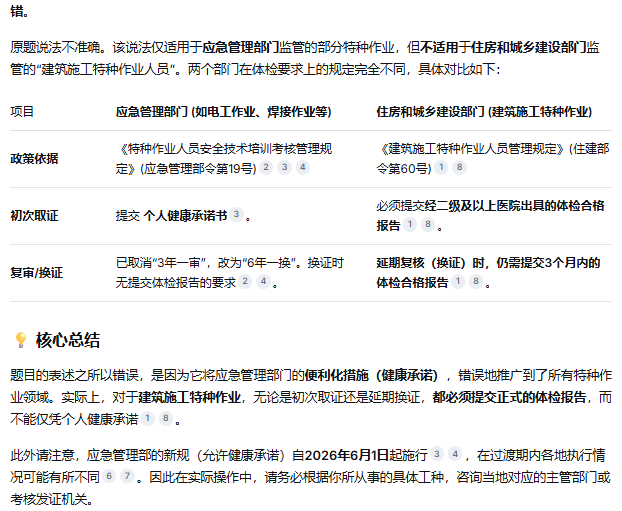Click bold 建筑施工特种作业 in summary paragraph
The height and width of the screenshot is (511, 622).
(189, 397)
